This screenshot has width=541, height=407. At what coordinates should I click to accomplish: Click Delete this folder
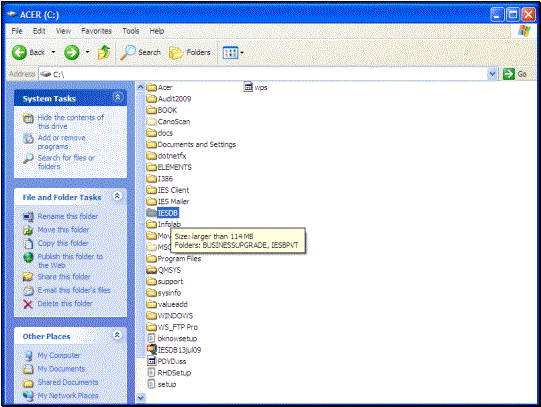coord(65,304)
